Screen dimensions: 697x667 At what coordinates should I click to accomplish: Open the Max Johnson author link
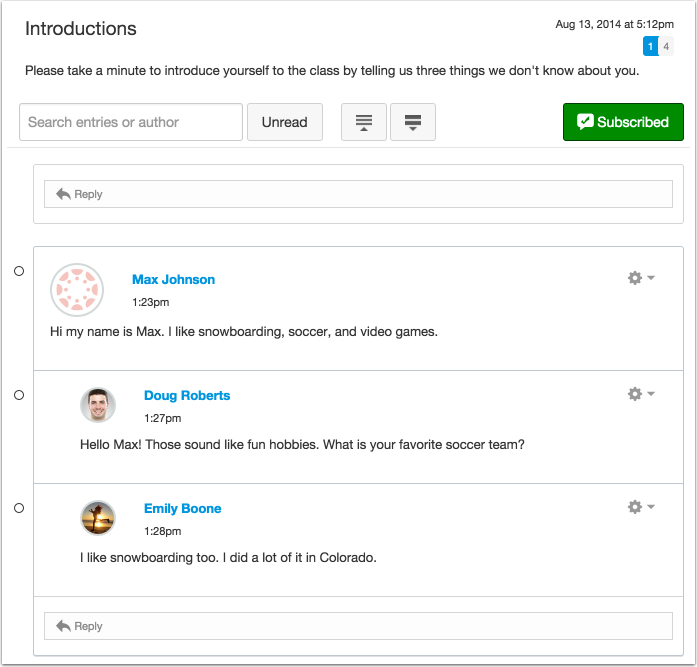tap(173, 280)
